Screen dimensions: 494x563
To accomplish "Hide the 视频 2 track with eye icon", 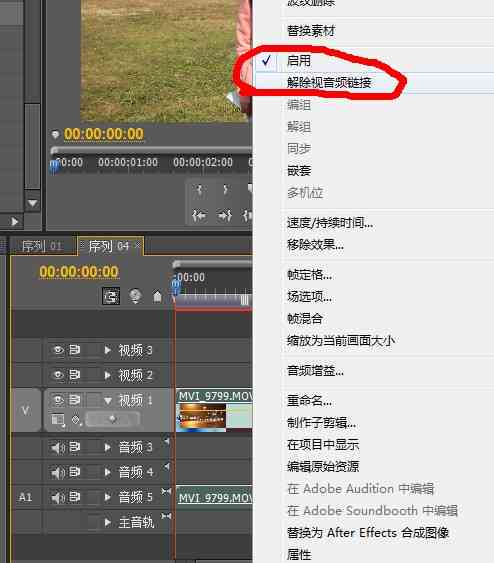I will point(58,375).
